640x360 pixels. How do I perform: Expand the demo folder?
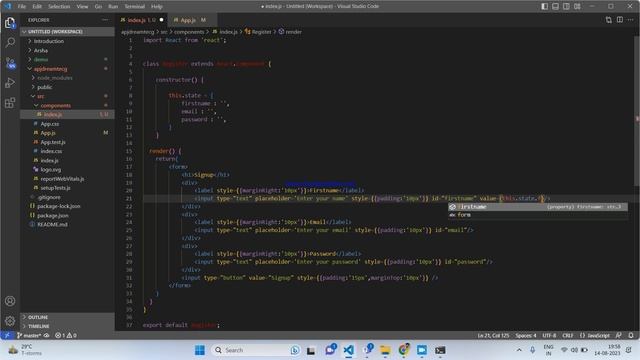pos(67,59)
